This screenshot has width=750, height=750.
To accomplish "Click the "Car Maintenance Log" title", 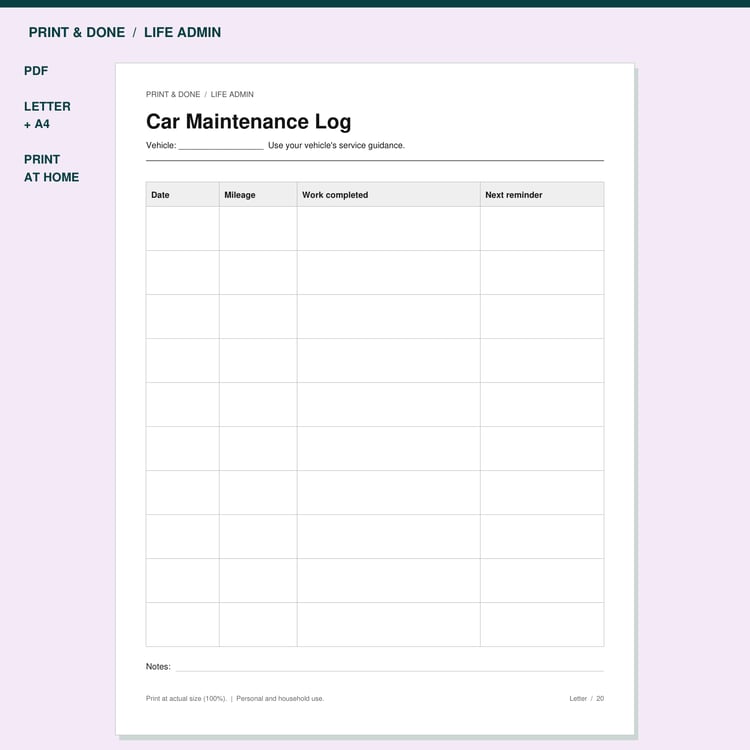I will tap(249, 121).
